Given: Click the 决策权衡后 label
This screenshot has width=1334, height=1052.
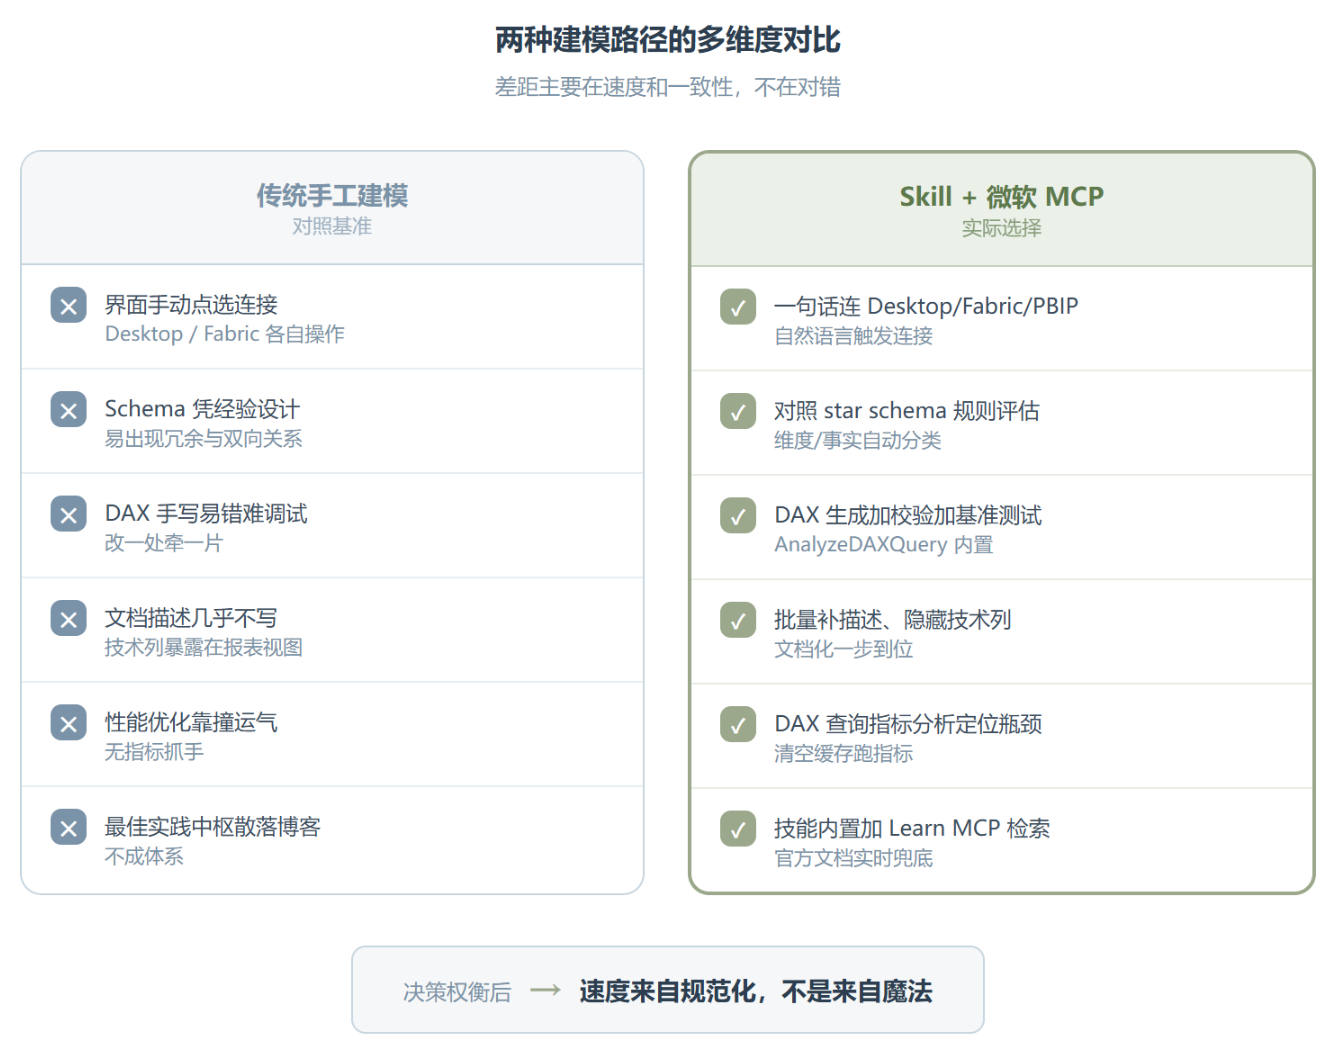Looking at the screenshot, I should 457,992.
